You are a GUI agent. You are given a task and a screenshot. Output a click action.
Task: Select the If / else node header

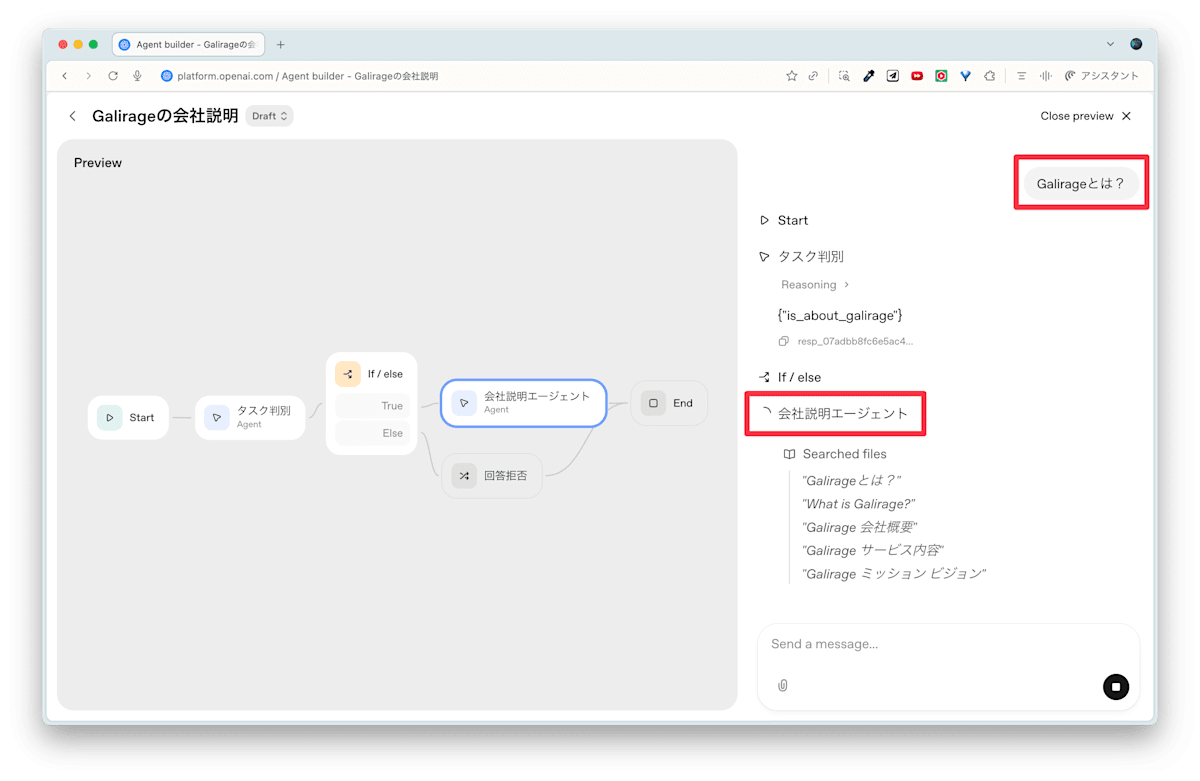click(x=371, y=374)
